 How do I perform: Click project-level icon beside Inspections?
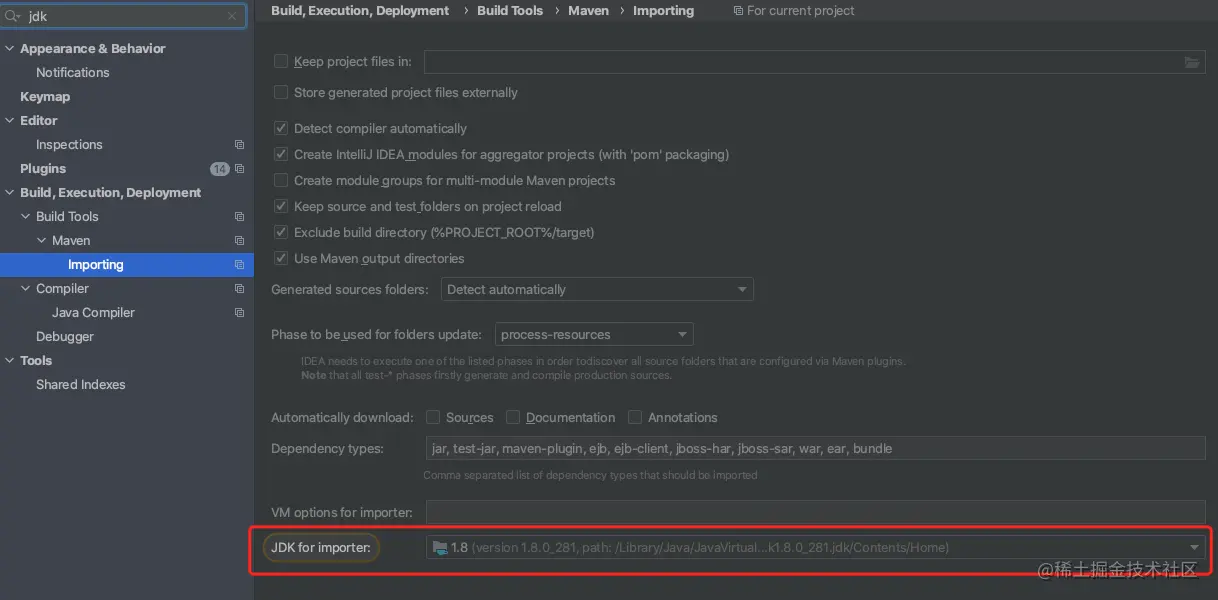239,145
